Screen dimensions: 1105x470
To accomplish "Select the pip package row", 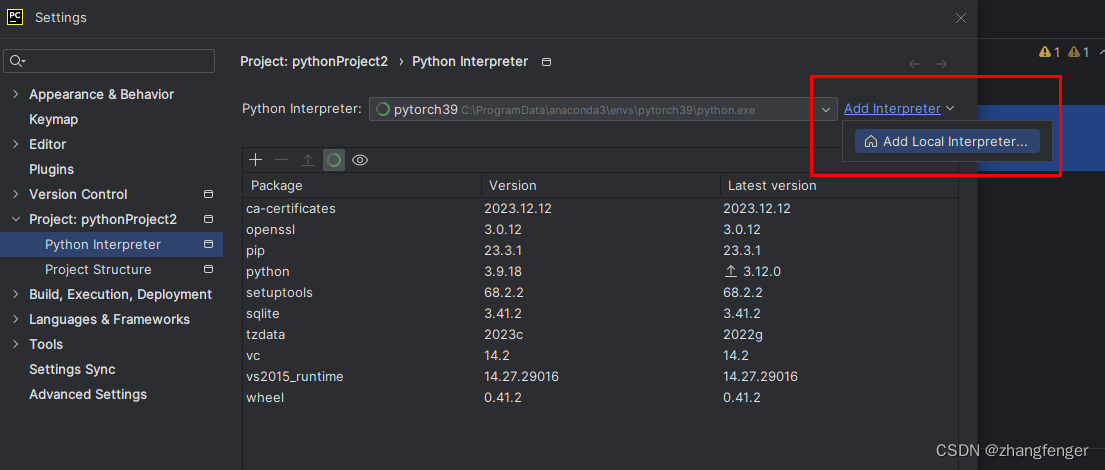I will 600,250.
